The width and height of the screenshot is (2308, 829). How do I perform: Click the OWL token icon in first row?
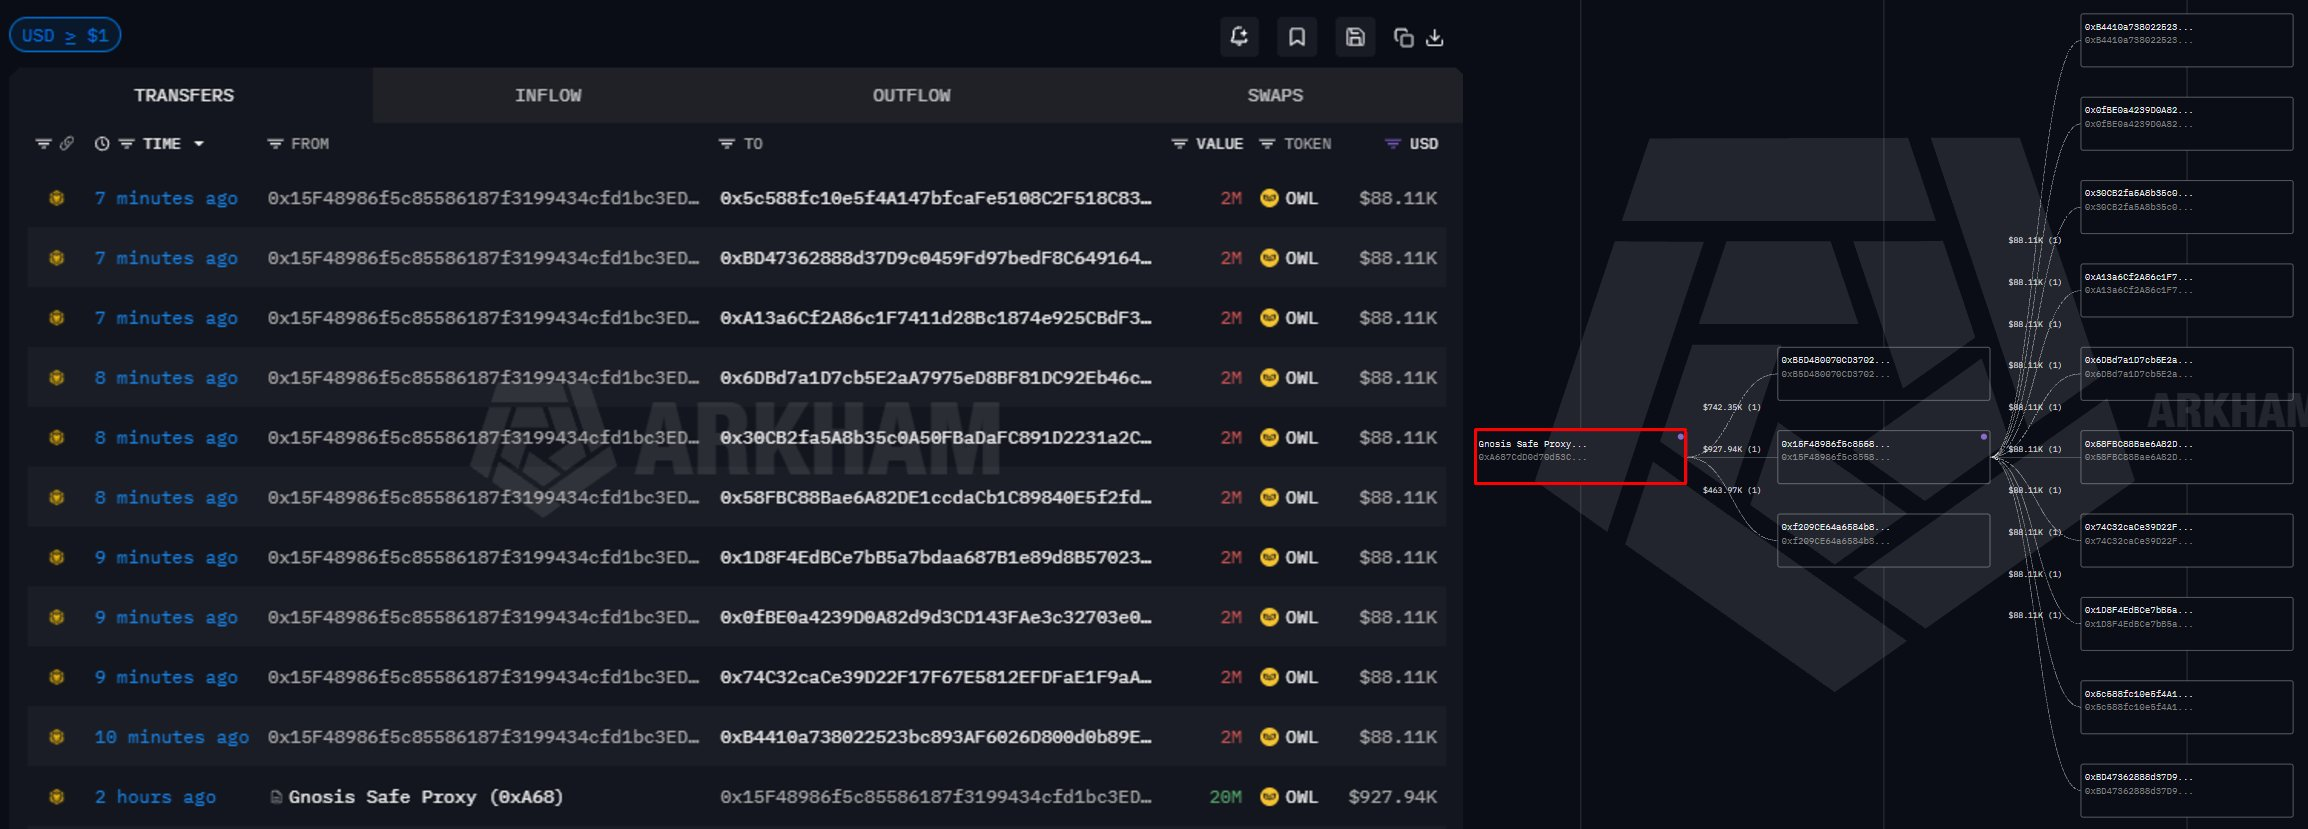coord(1269,198)
